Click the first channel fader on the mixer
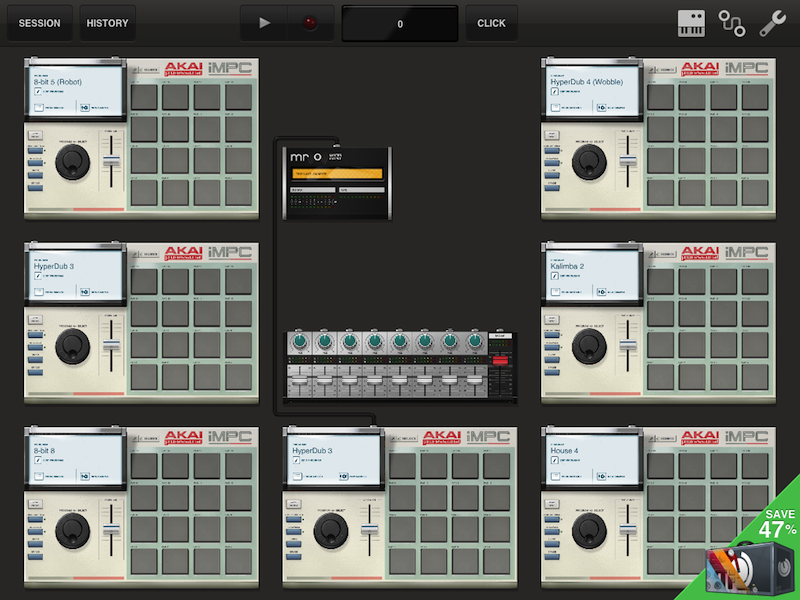Image resolution: width=800 pixels, height=600 pixels. pyautogui.click(x=299, y=381)
